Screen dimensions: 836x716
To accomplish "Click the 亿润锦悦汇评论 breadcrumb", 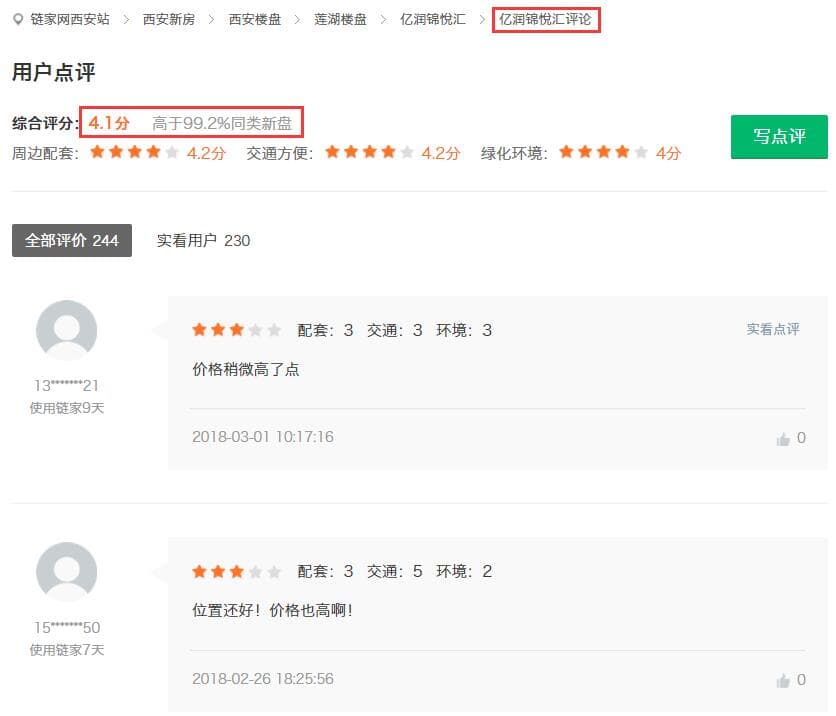I will coord(546,19).
